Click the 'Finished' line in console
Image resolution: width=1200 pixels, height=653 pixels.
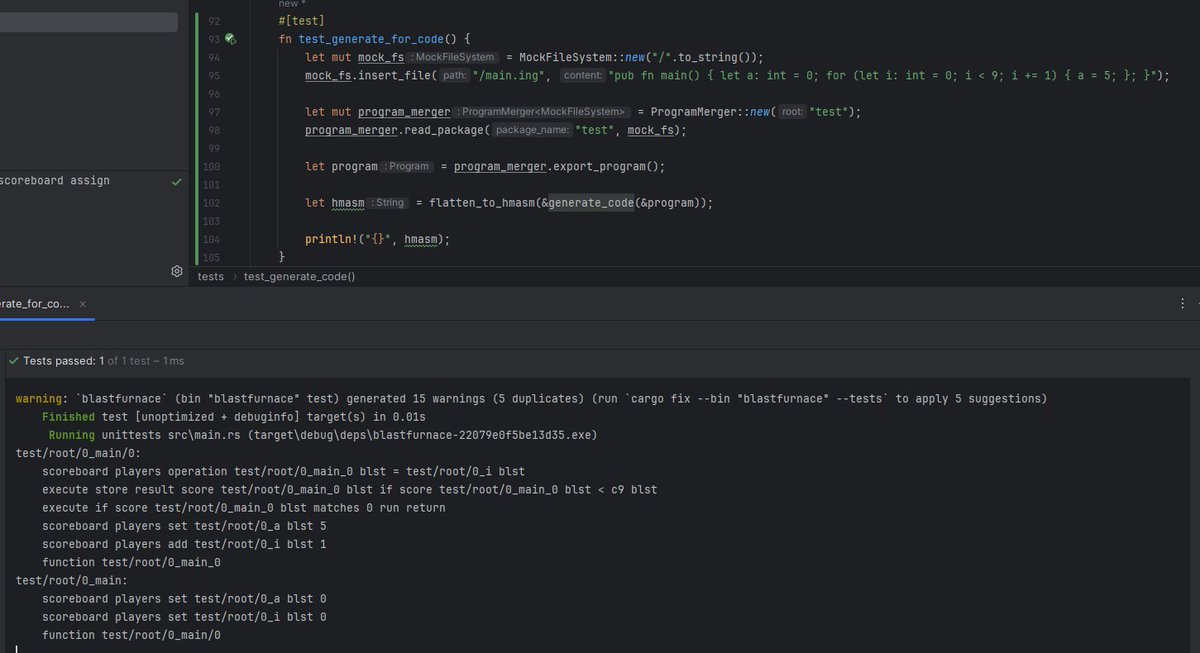click(234, 416)
